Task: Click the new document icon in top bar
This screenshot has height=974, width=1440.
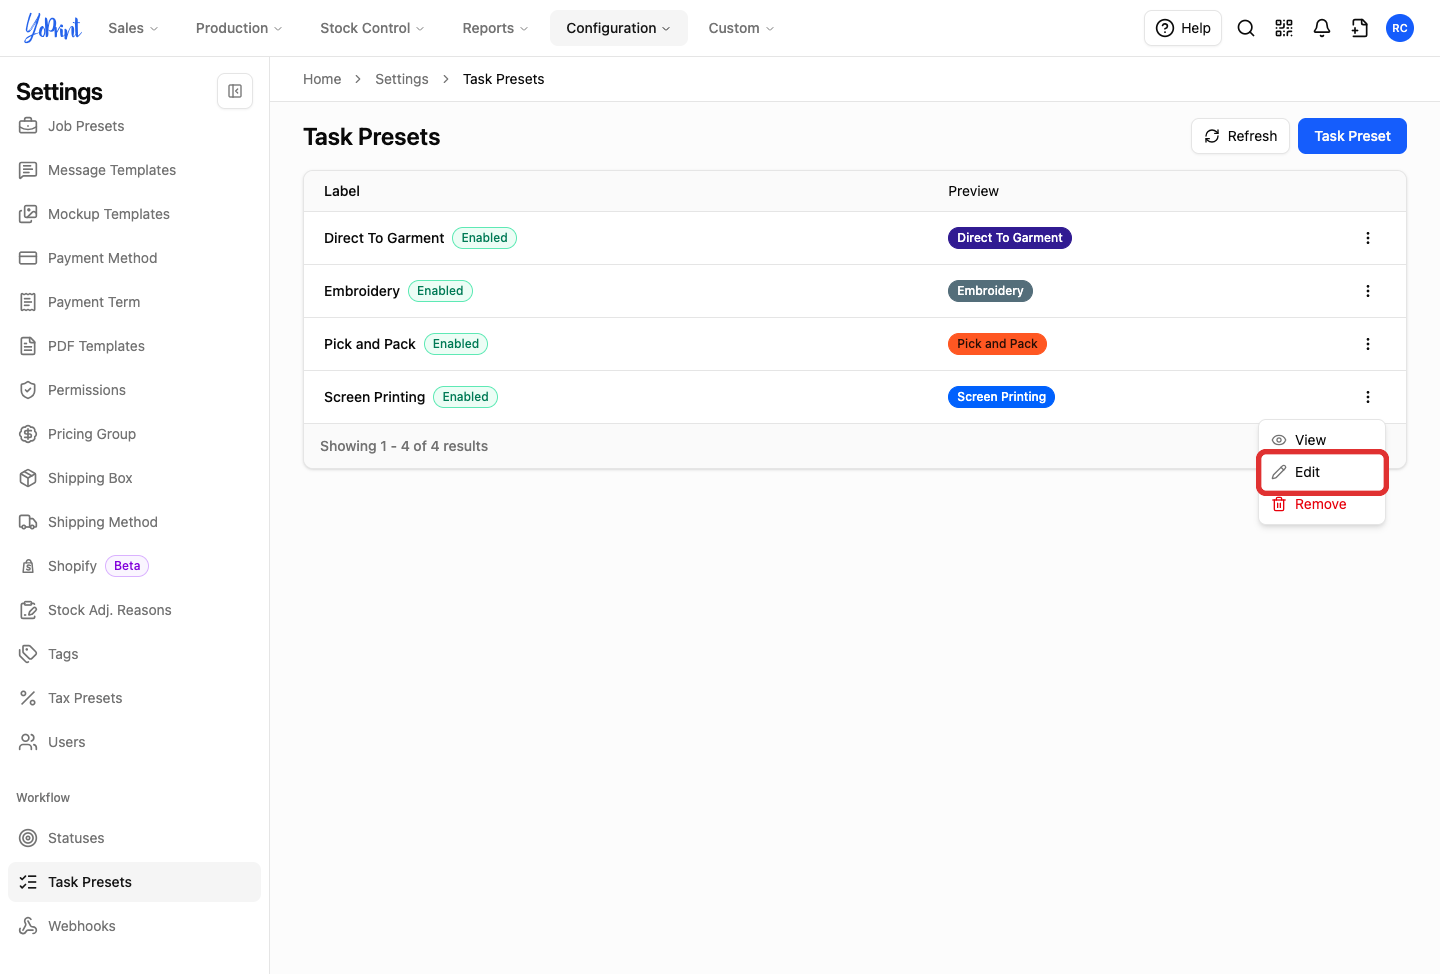Action: pyautogui.click(x=1360, y=28)
